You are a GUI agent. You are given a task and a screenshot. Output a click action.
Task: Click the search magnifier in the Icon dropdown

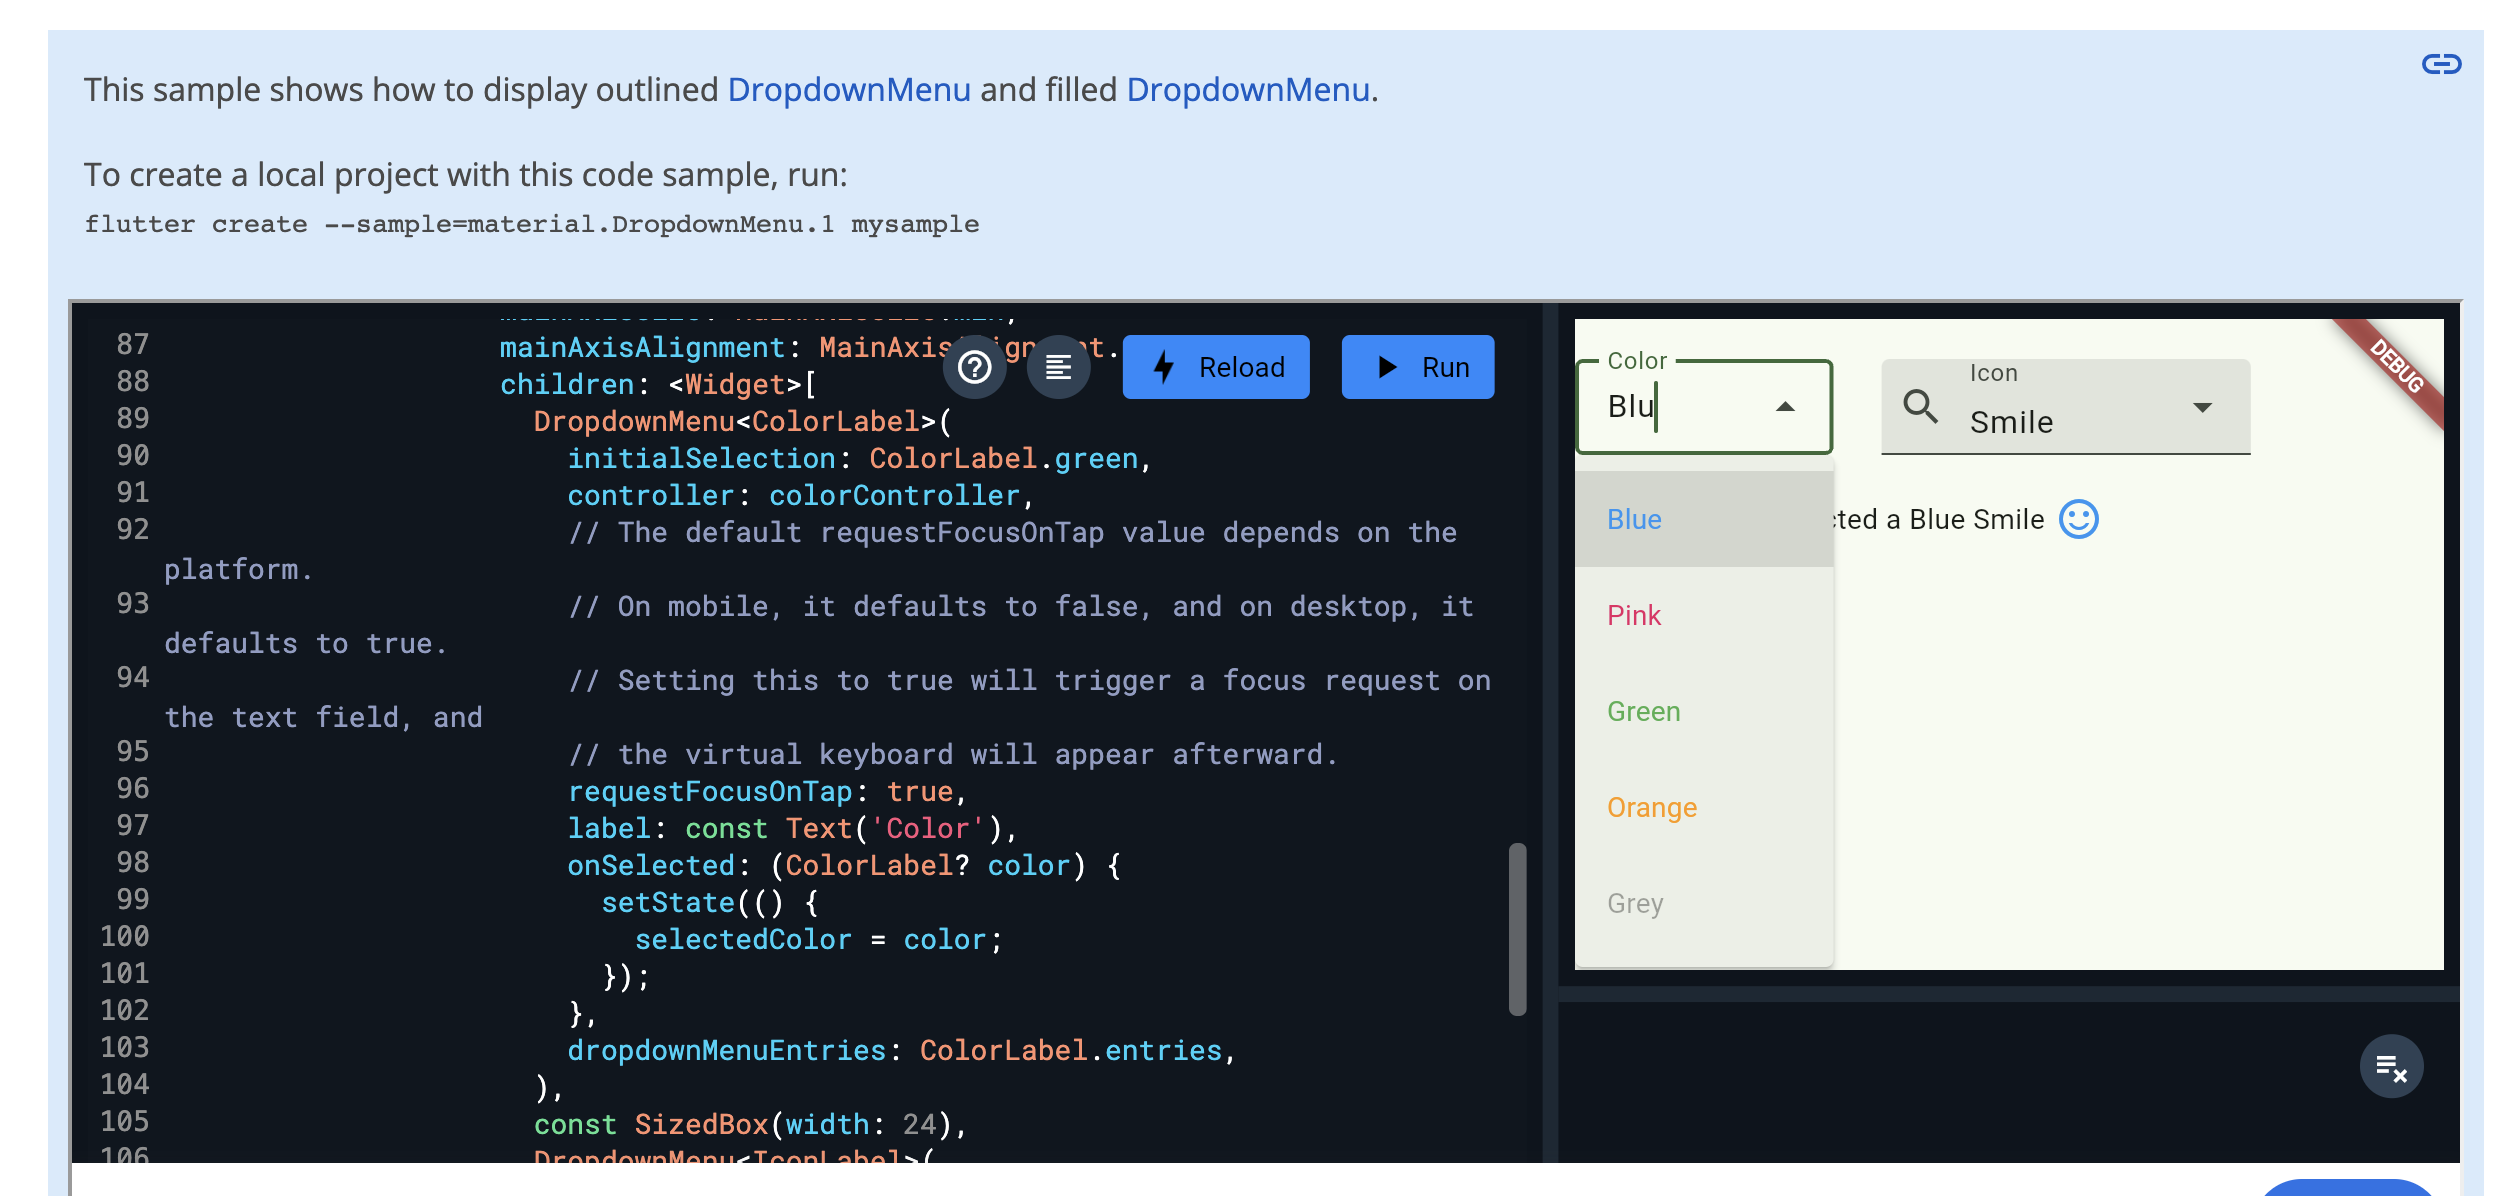coord(1920,407)
